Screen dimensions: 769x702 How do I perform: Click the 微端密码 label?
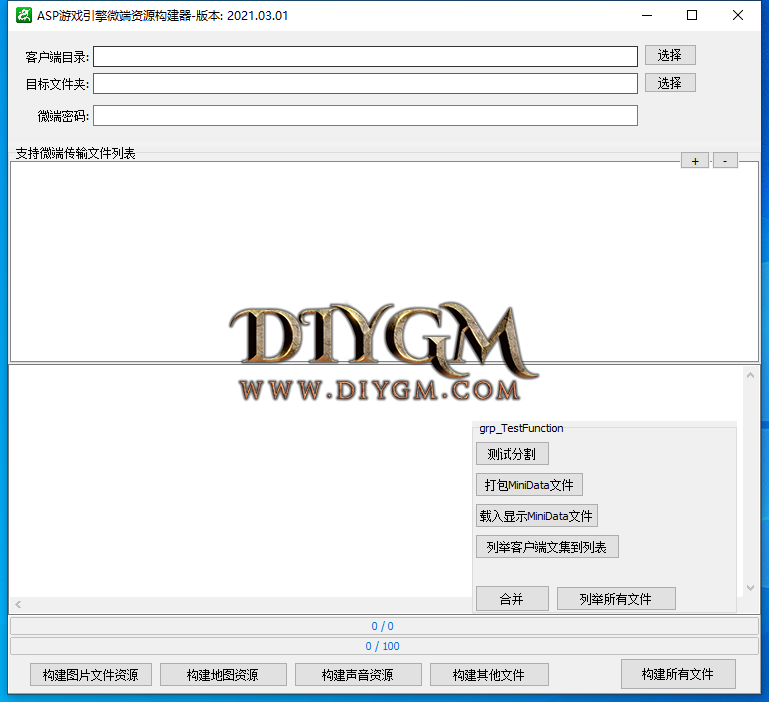pos(63,116)
